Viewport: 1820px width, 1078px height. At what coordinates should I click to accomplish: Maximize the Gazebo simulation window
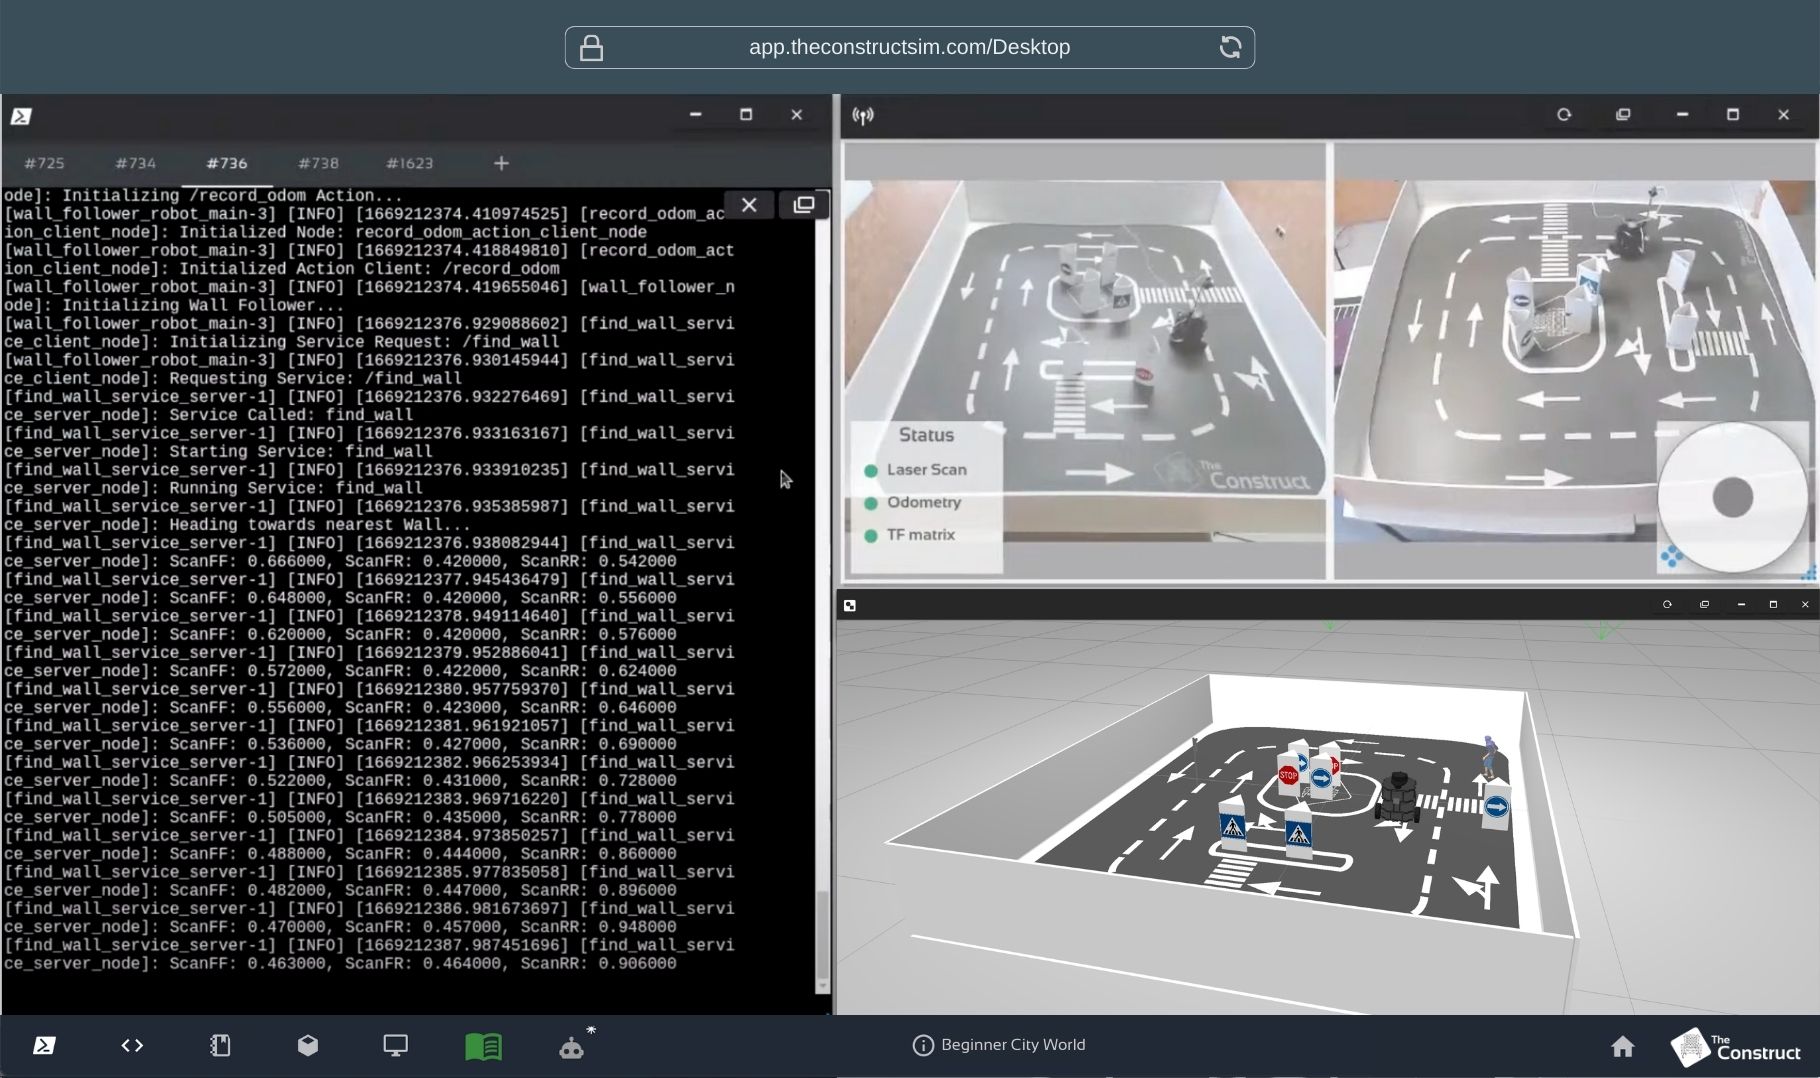[1773, 605]
